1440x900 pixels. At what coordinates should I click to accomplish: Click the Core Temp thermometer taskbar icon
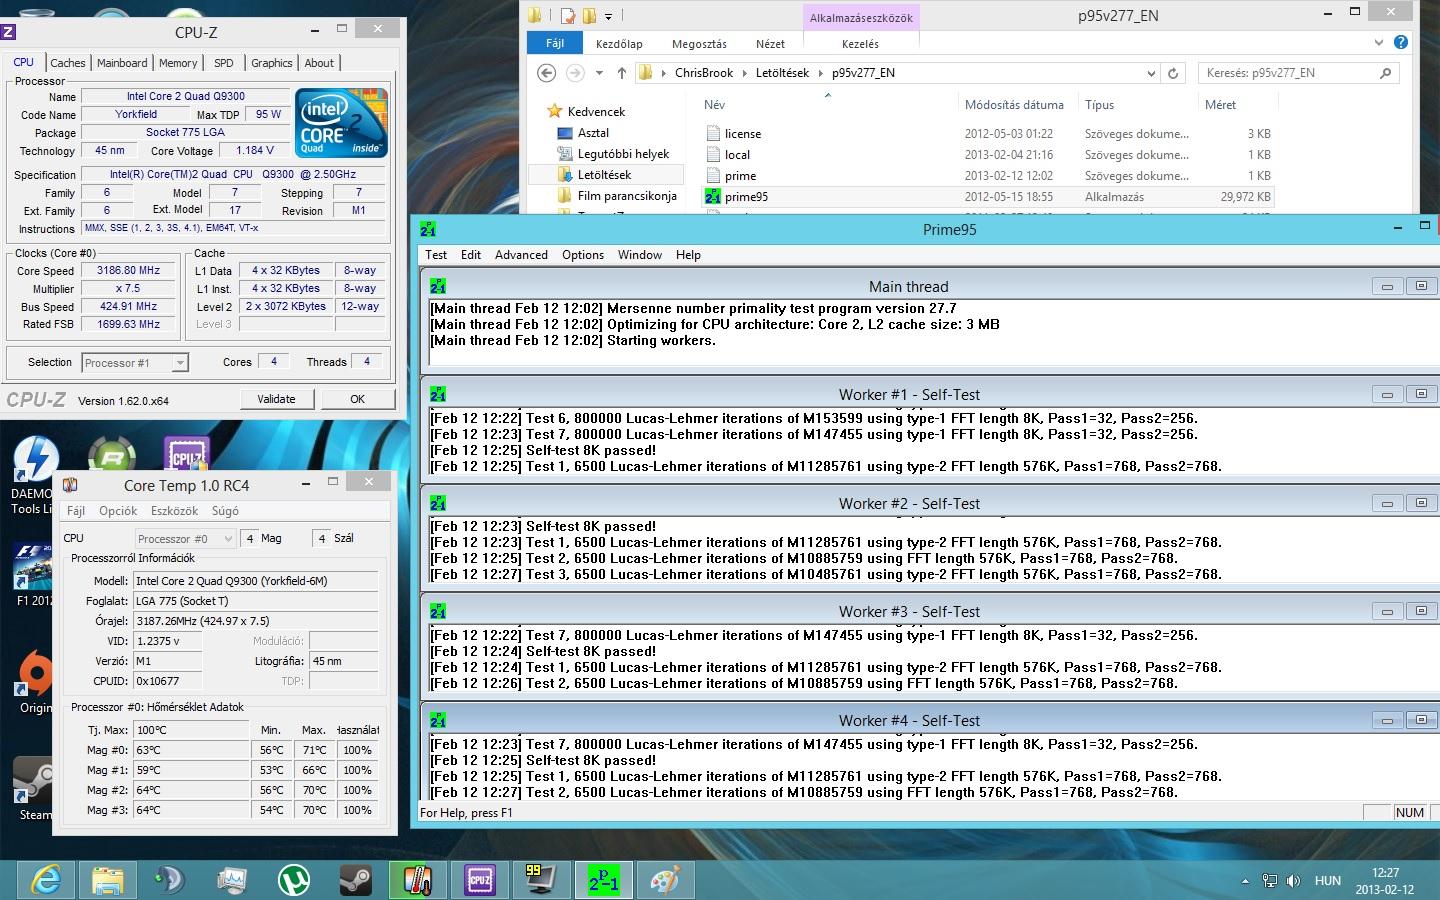click(x=417, y=880)
